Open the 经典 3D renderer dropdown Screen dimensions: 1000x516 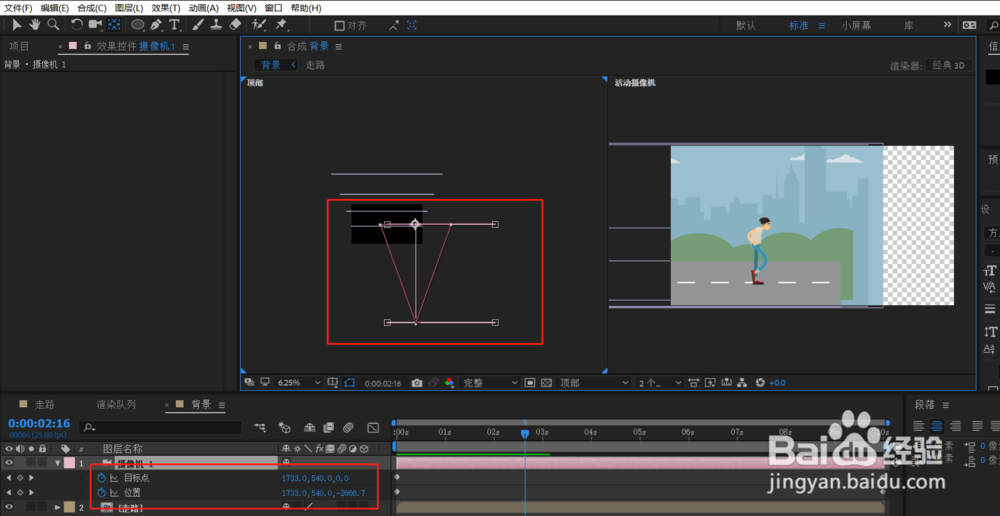[948, 66]
